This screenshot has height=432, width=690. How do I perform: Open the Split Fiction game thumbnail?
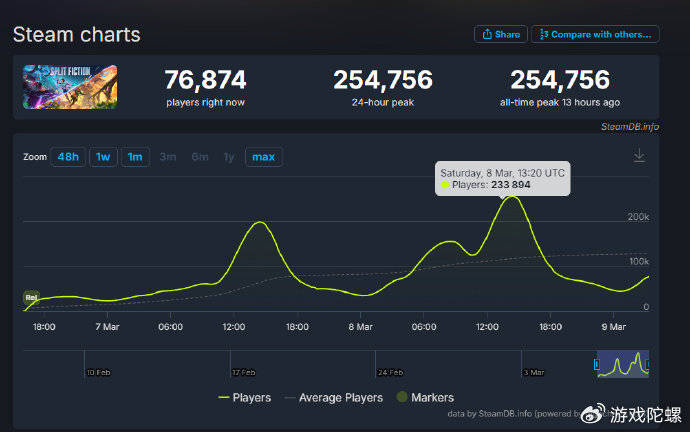pyautogui.click(x=70, y=87)
